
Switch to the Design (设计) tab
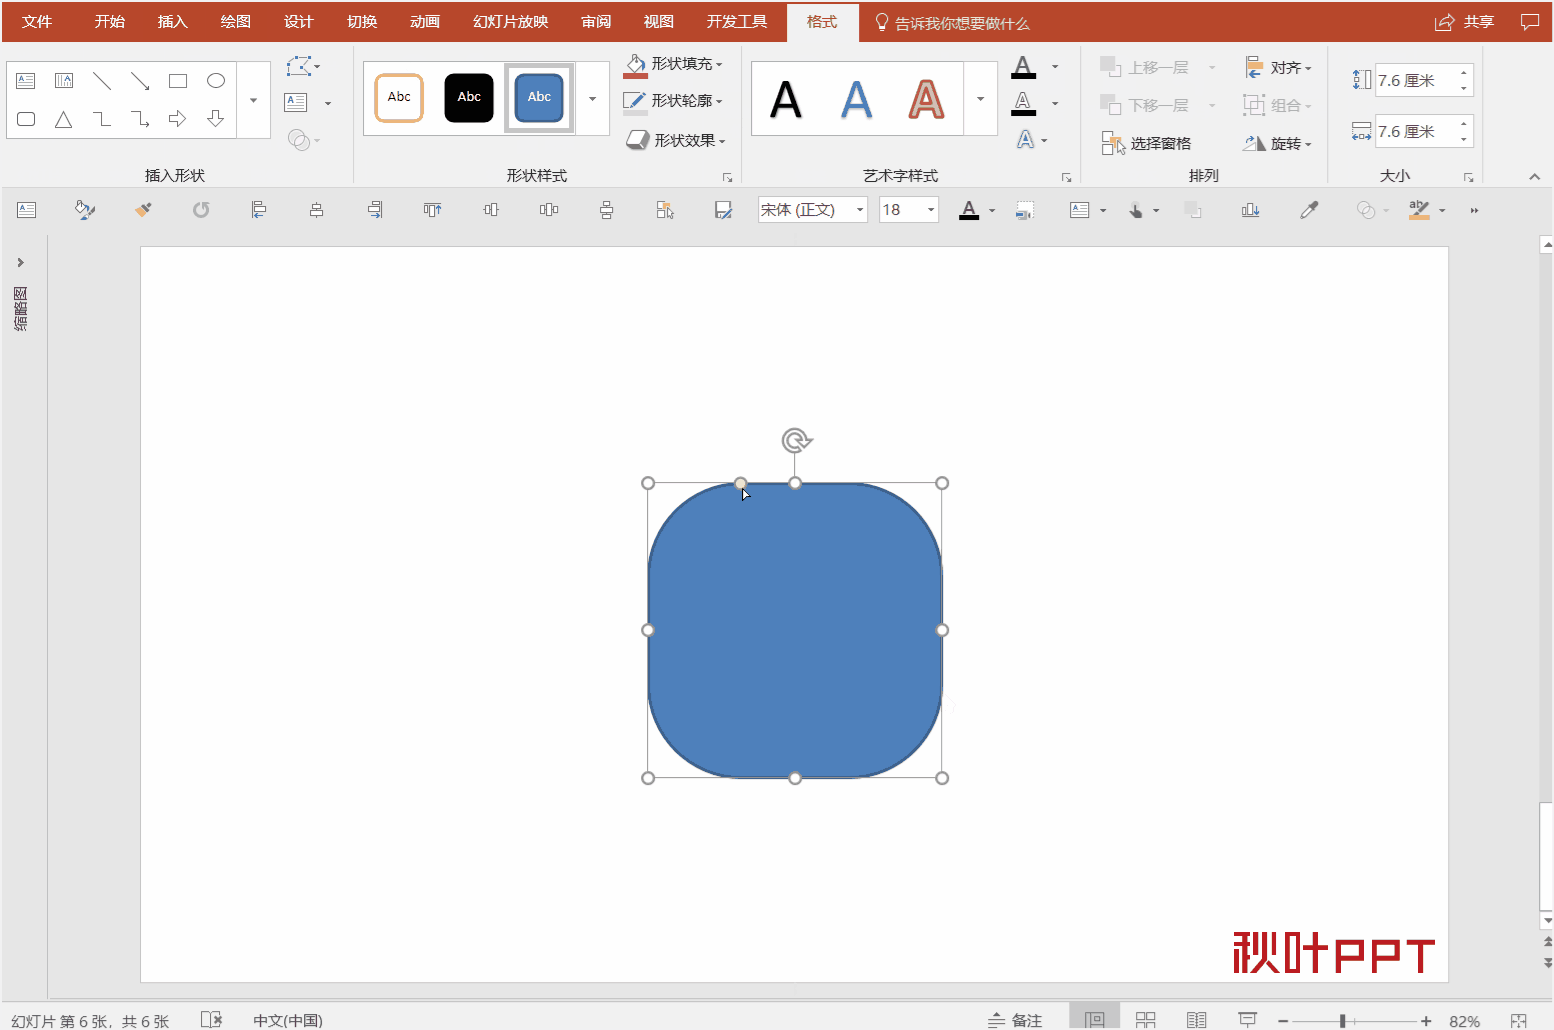299,22
